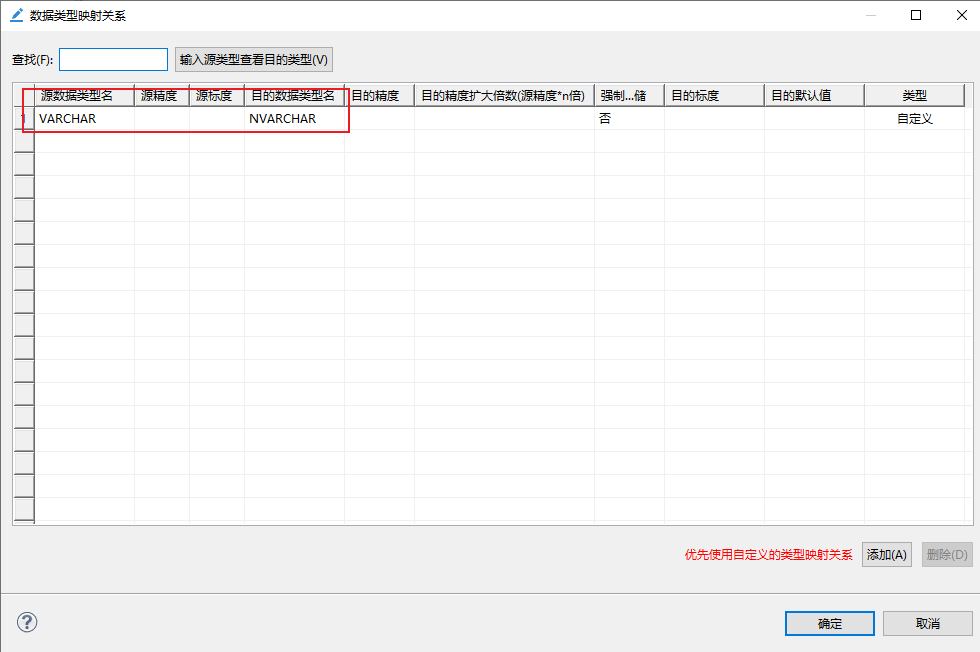Screen dimensions: 980x652
Task: Click 目的精度扩大倍数(源精度*n倍) column header
Action: 504,96
